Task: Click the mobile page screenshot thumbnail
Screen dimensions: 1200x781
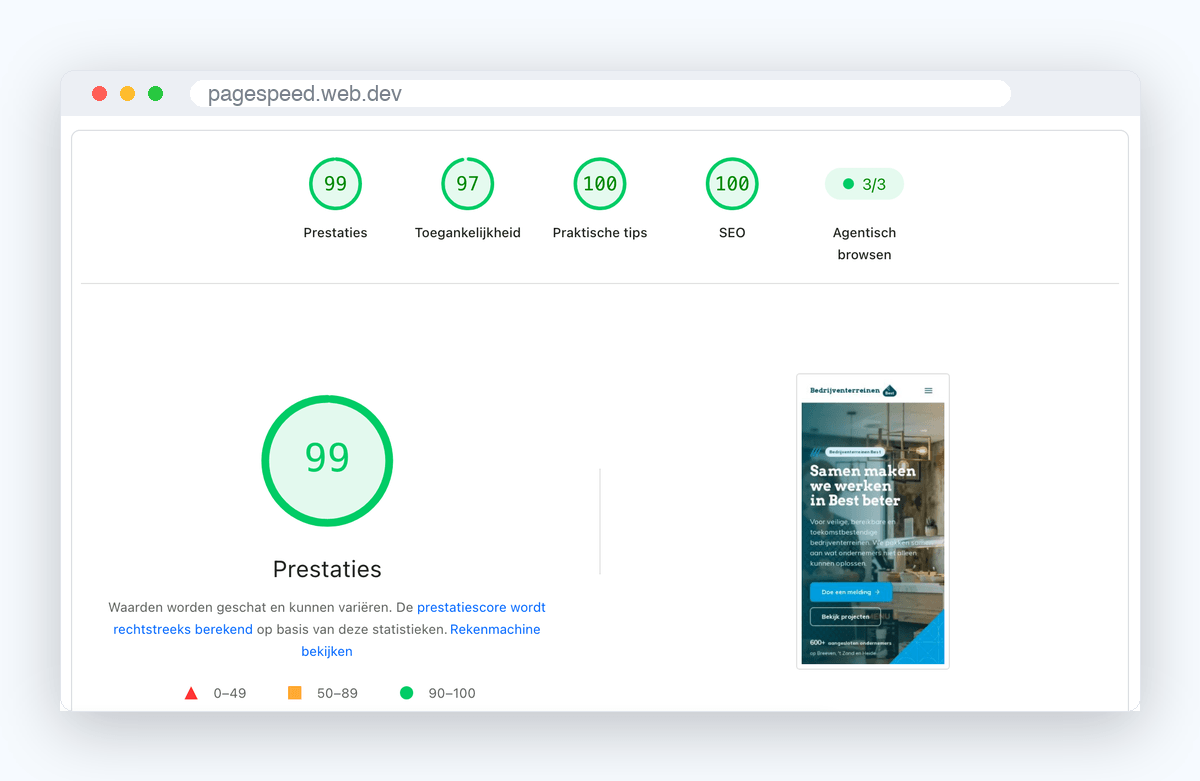Action: point(873,521)
